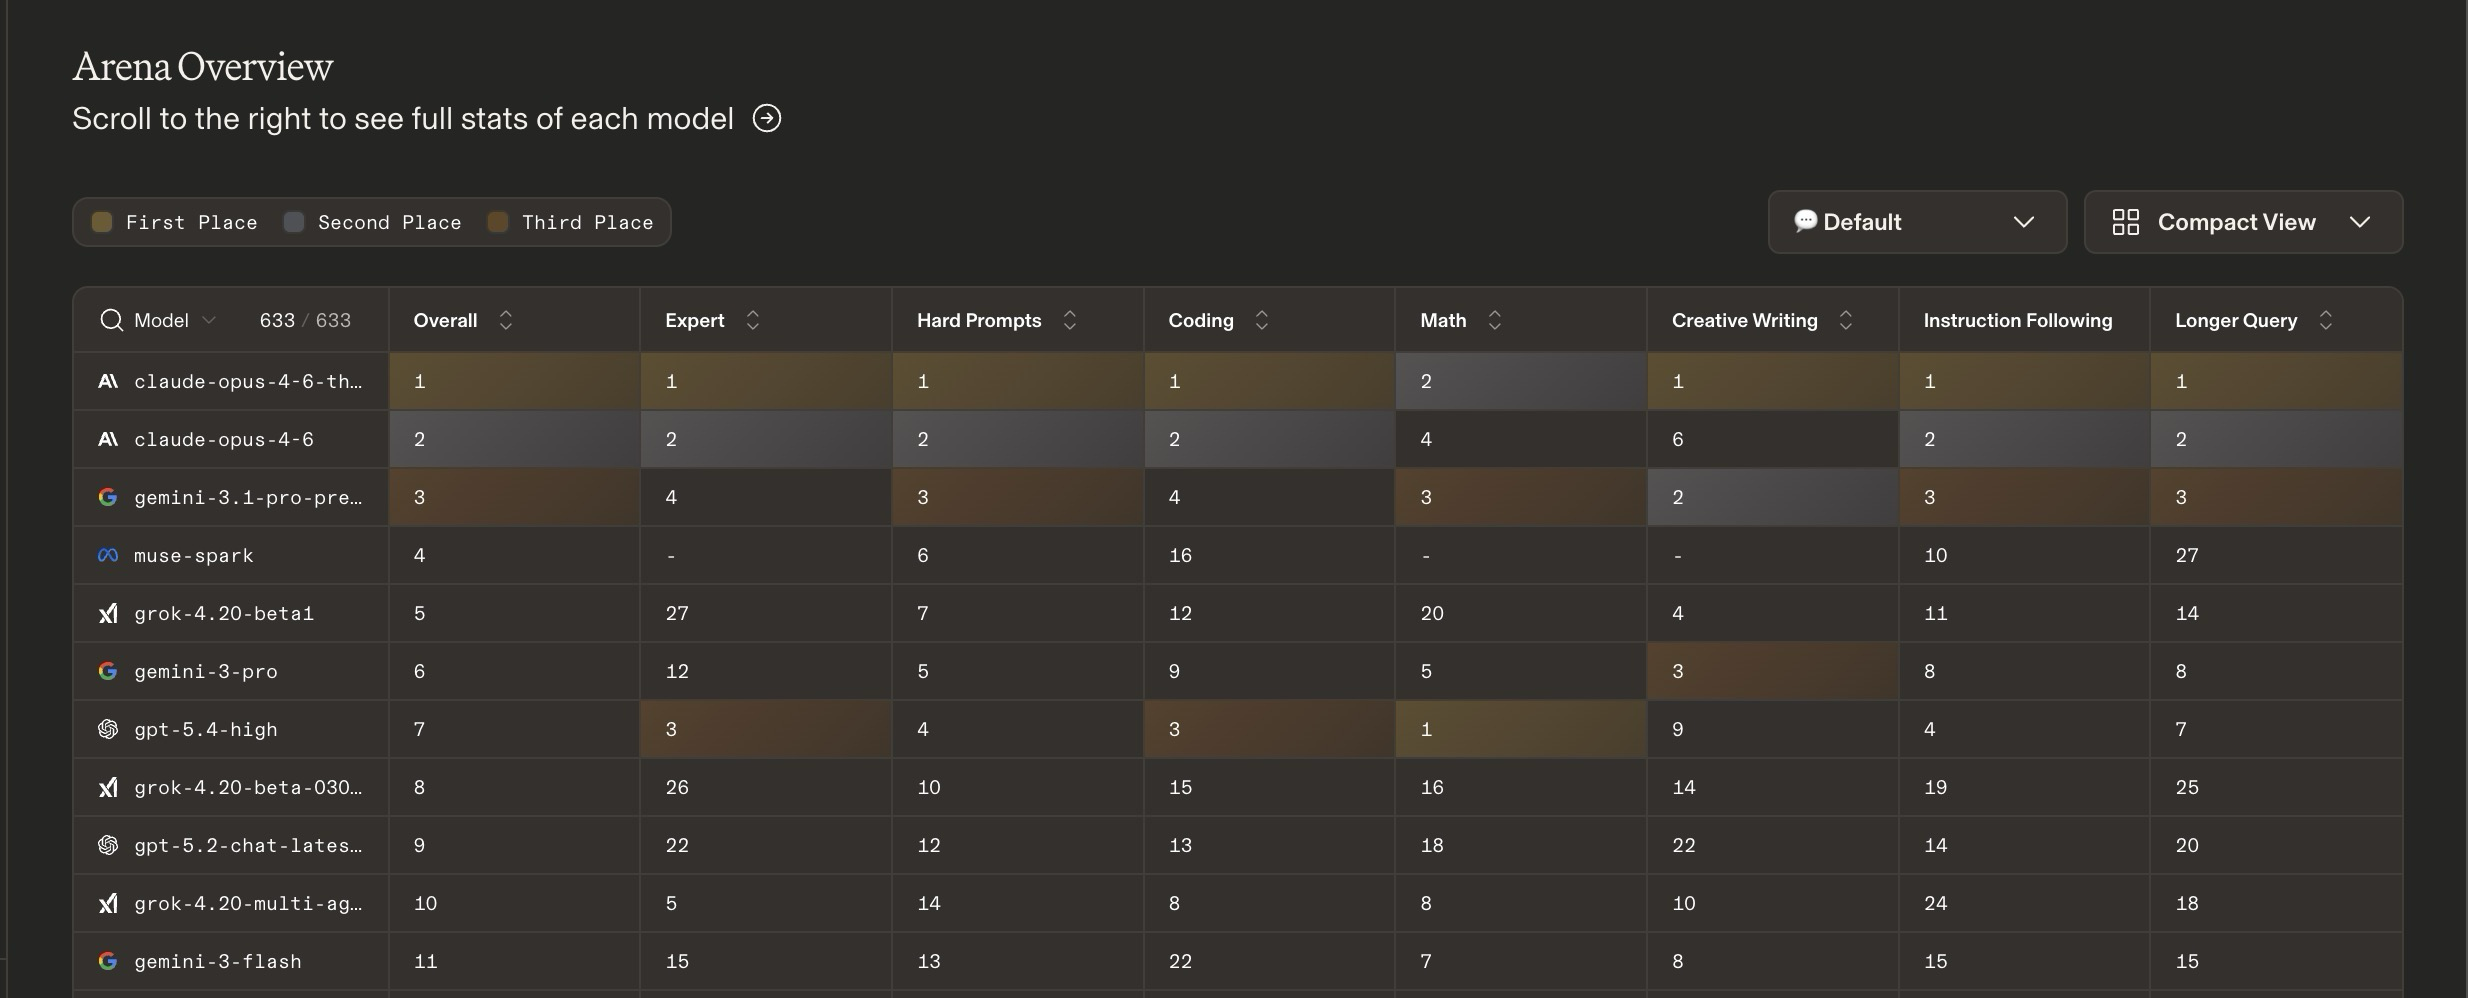
Task: Click the Meta logo beside muse-spark
Action: click(x=108, y=555)
